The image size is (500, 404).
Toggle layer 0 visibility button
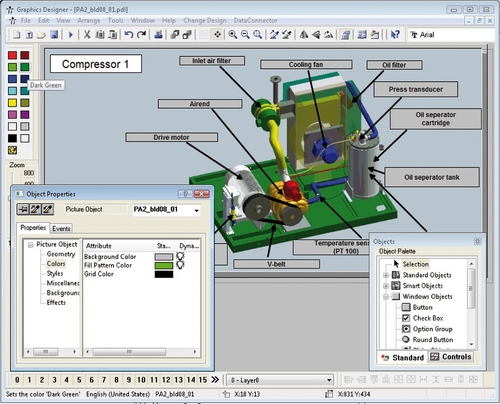17,380
